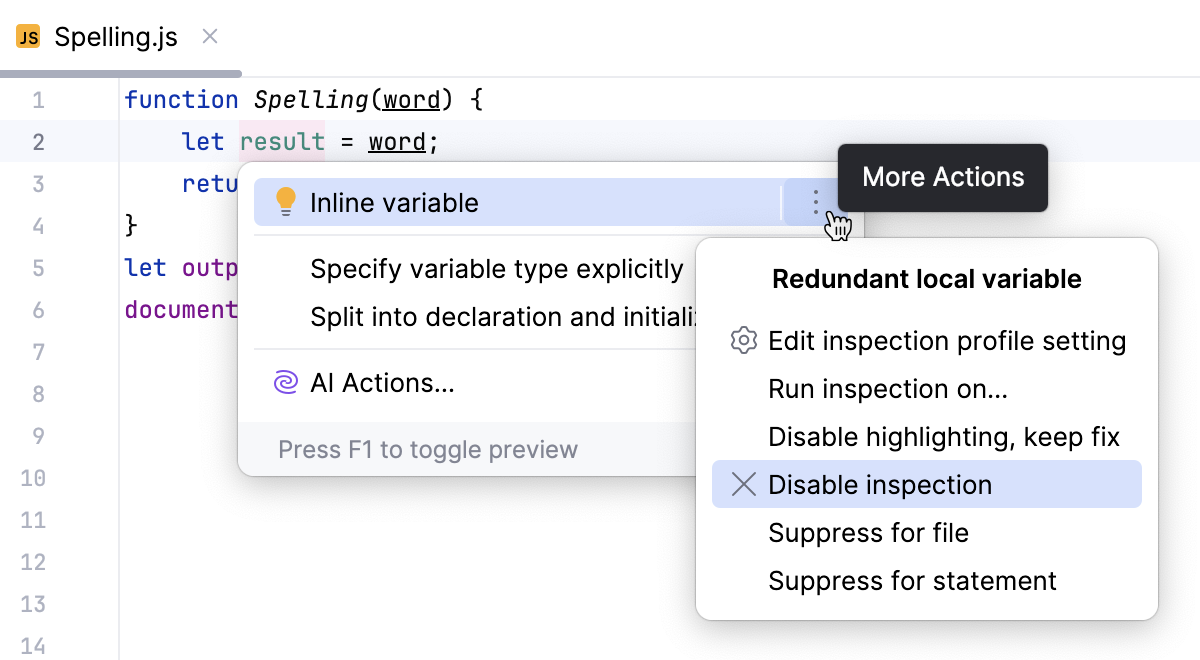The width and height of the screenshot is (1200, 660).
Task: Expand the Suppress for statement option
Action: (912, 580)
